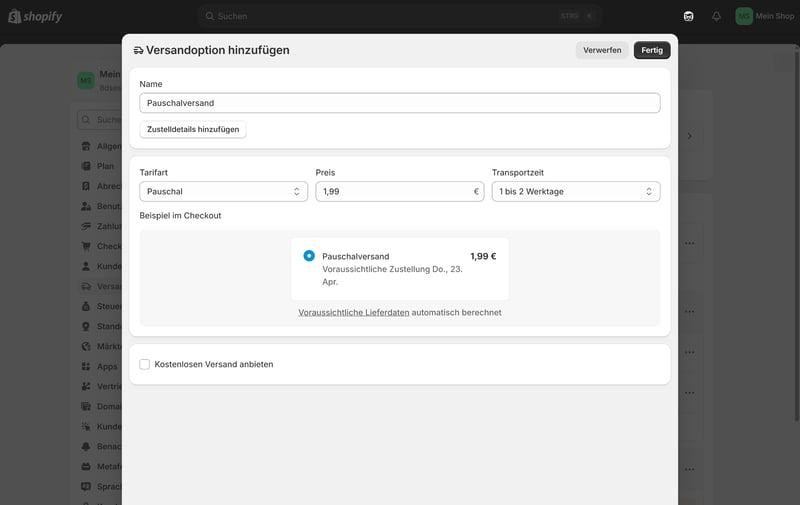Open the Voraussichtliche Lieferdaten link
The image size is (800, 505).
tap(353, 313)
